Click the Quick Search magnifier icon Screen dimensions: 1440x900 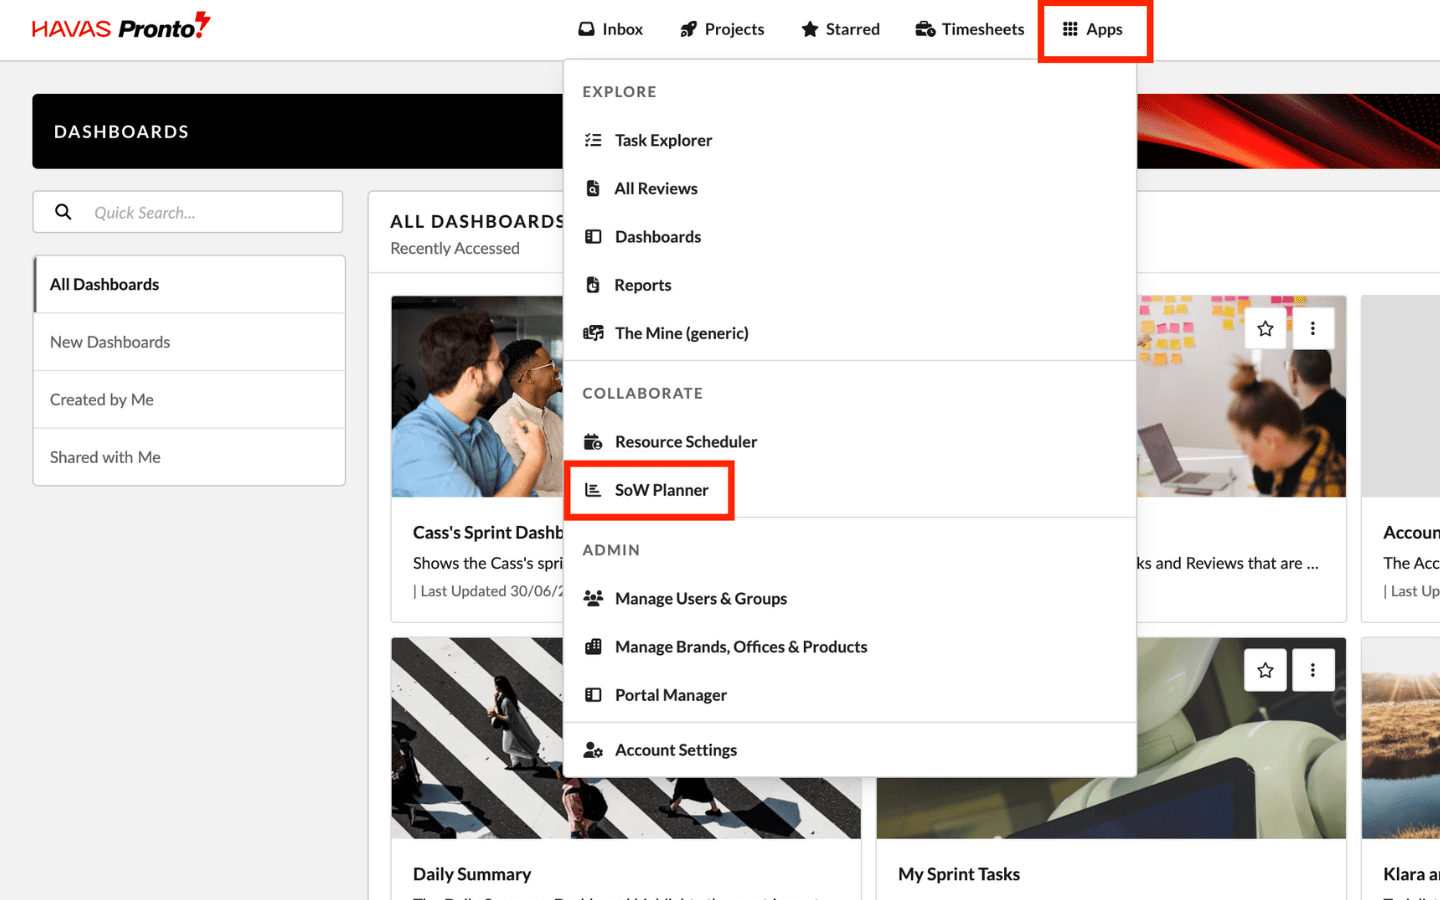(x=63, y=212)
